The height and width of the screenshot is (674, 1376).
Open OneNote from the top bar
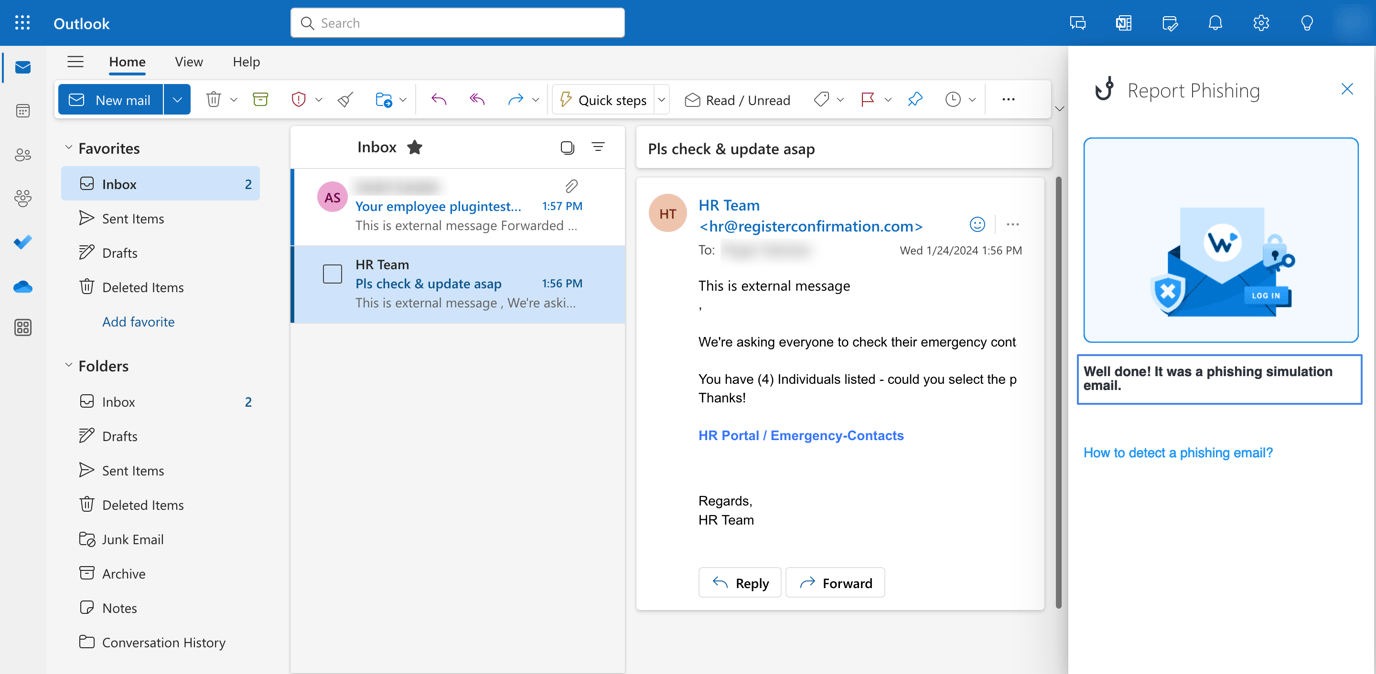[1123, 22]
